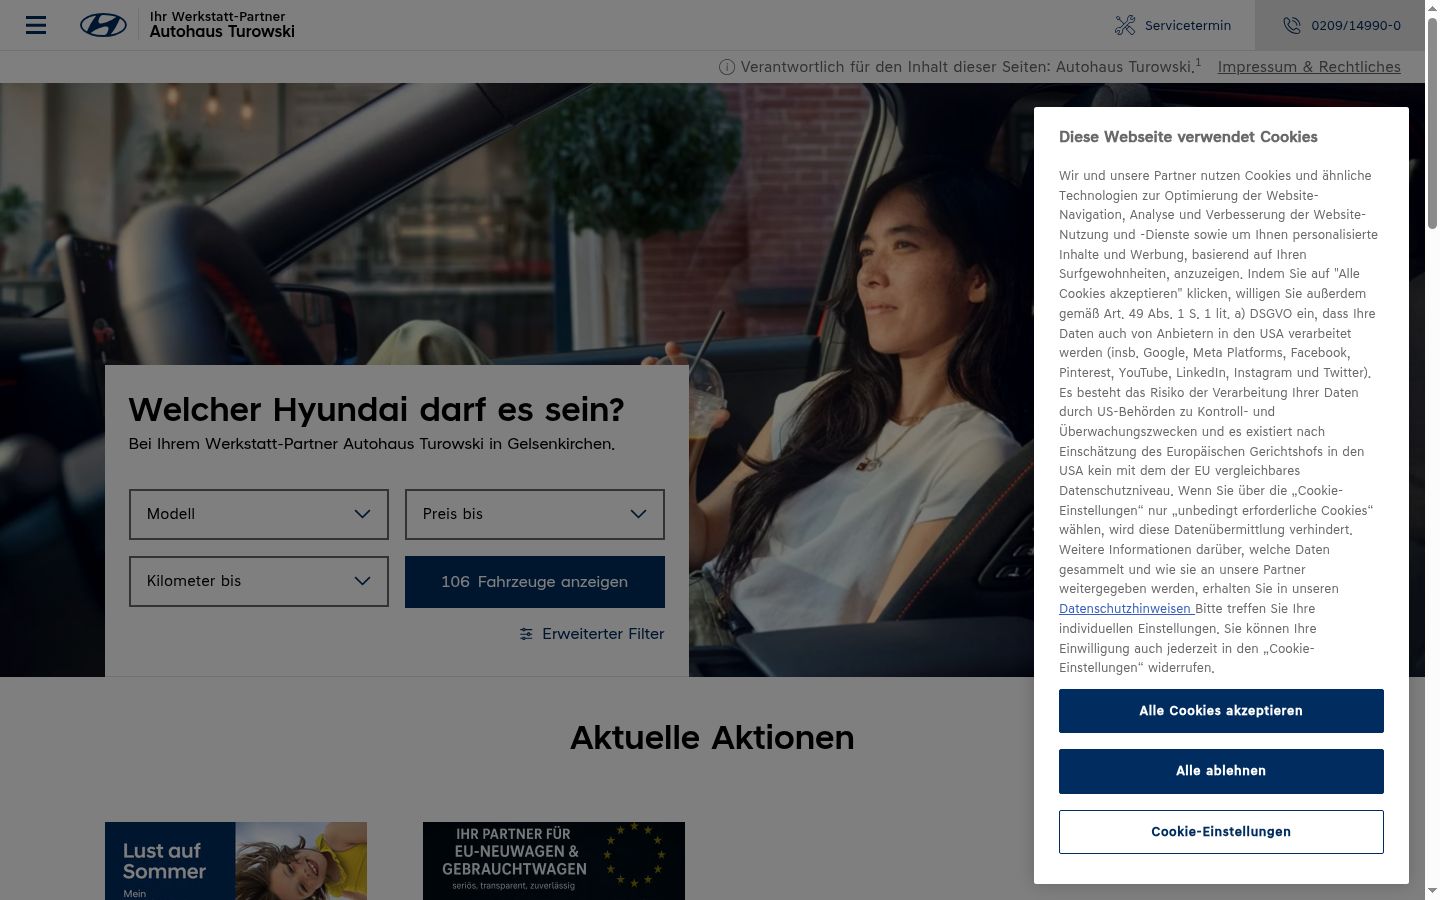This screenshot has width=1440, height=900.
Task: Open the Datenschutzhinweisen link
Action: coord(1125,609)
